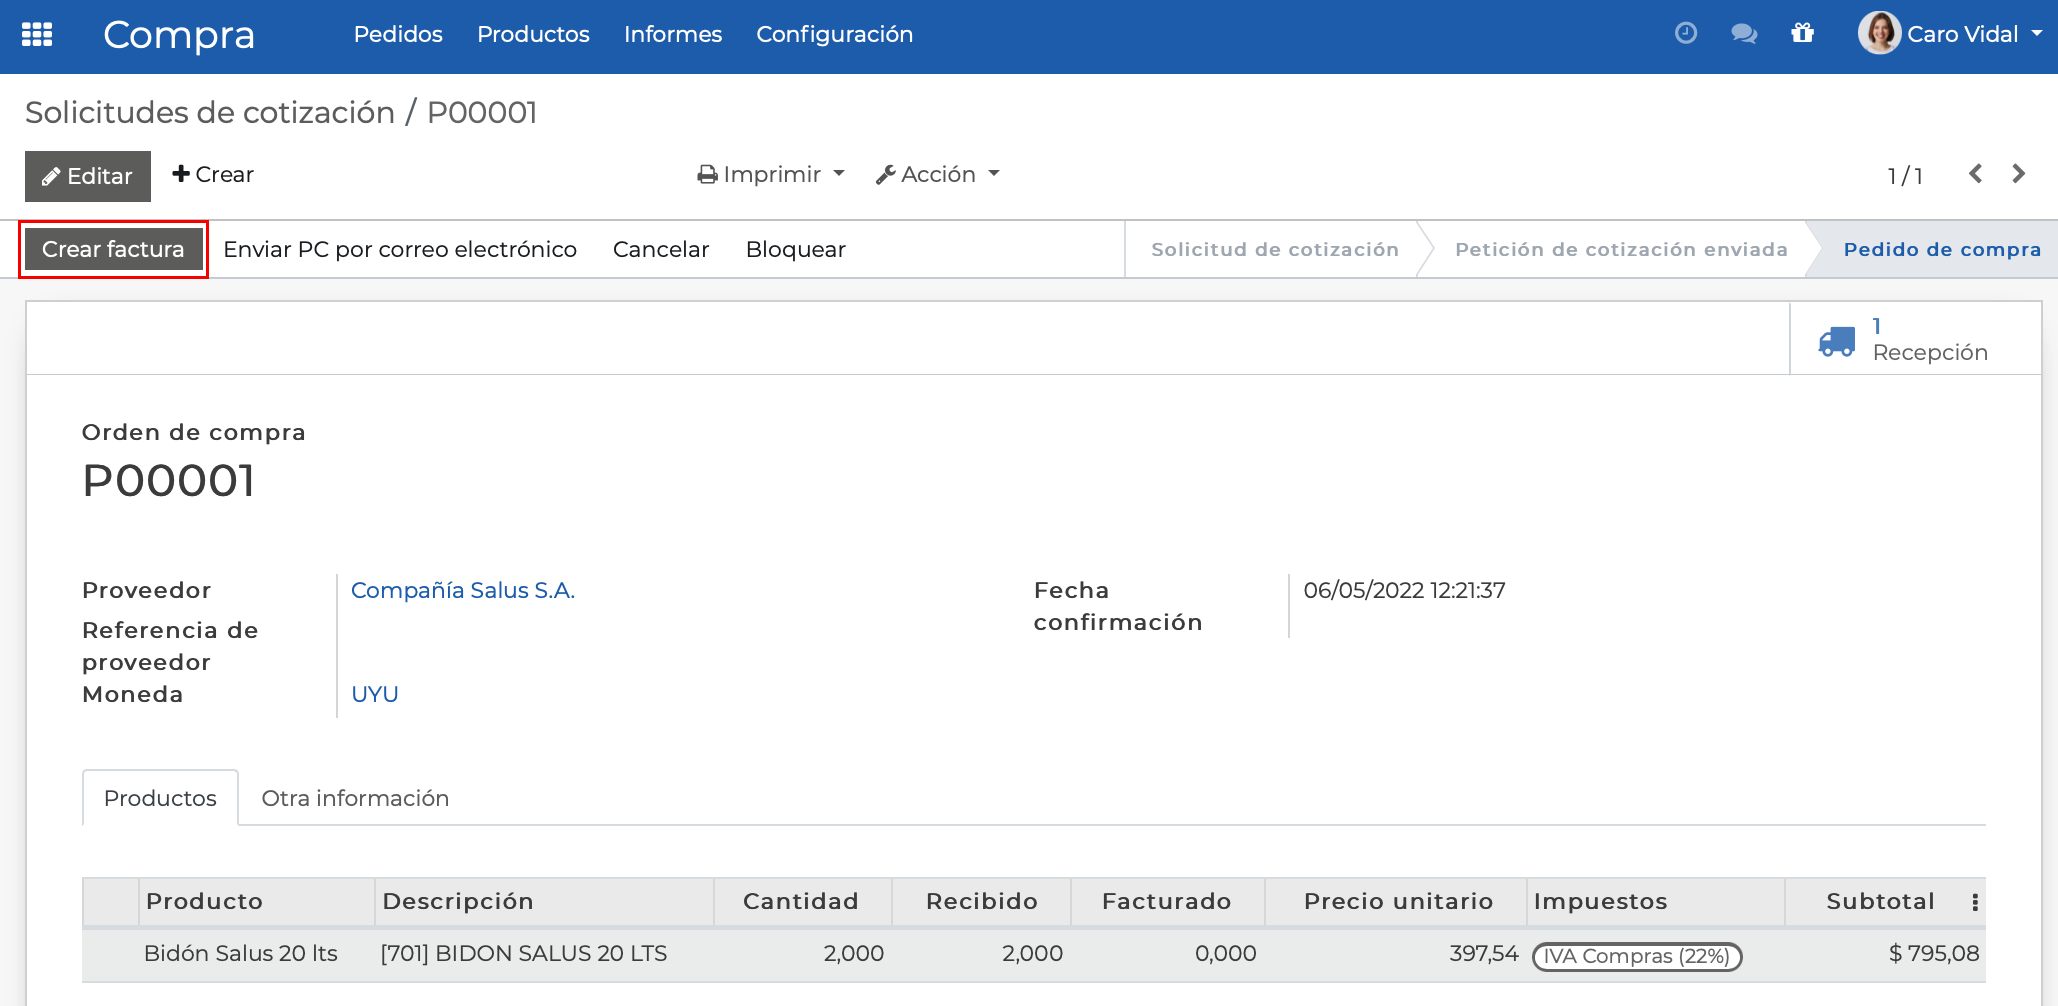Click the Odoo gift box icon

point(1803,33)
